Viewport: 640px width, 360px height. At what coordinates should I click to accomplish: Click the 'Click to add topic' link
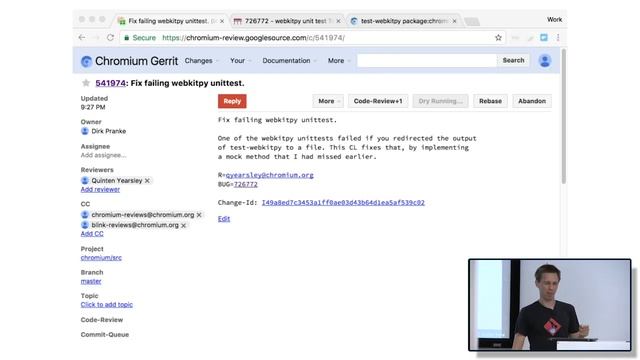coord(107,305)
